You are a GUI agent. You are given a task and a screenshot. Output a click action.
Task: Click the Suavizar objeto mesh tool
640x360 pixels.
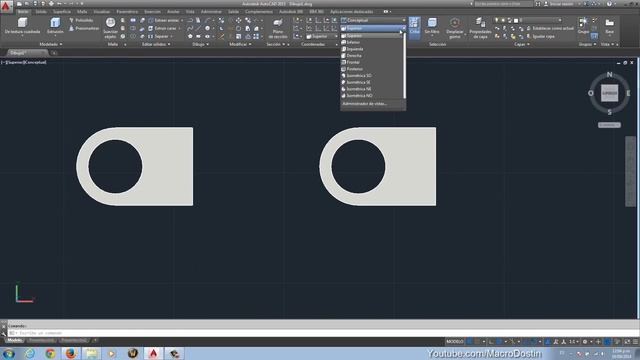[110, 28]
